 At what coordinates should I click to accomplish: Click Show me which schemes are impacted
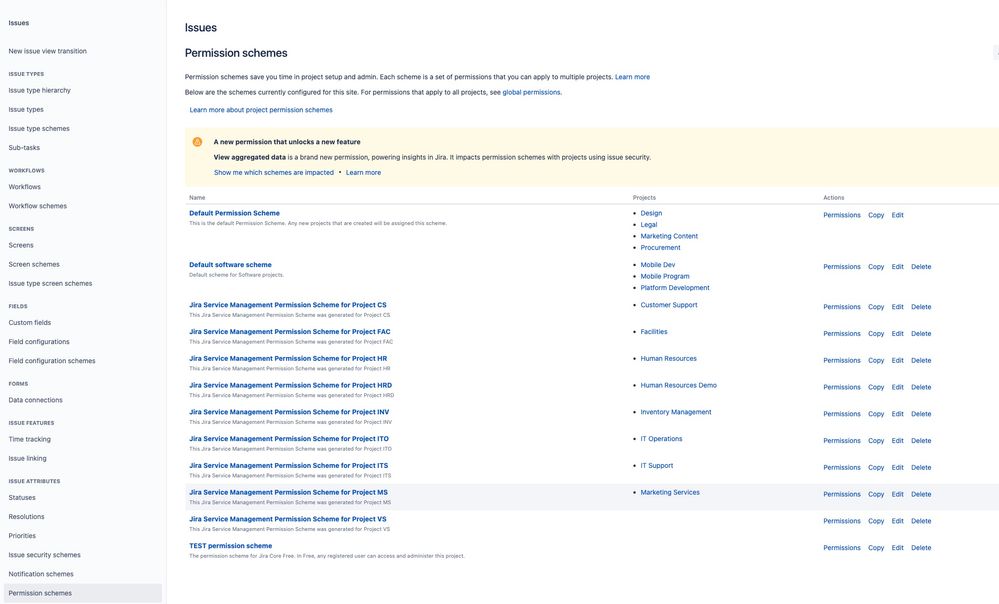274,173
